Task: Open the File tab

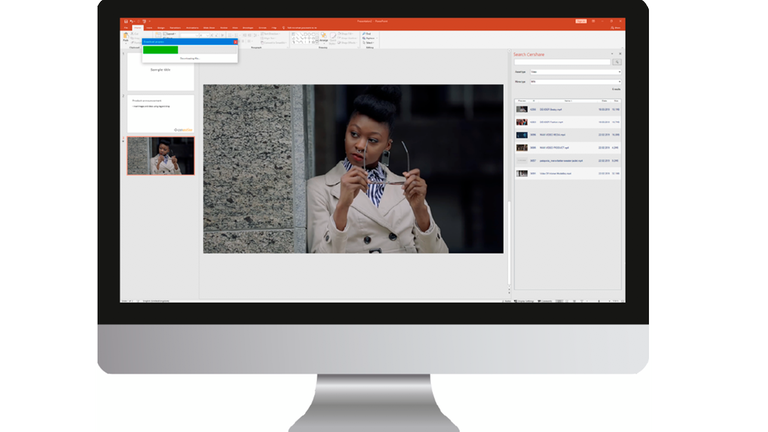Action: click(127, 28)
